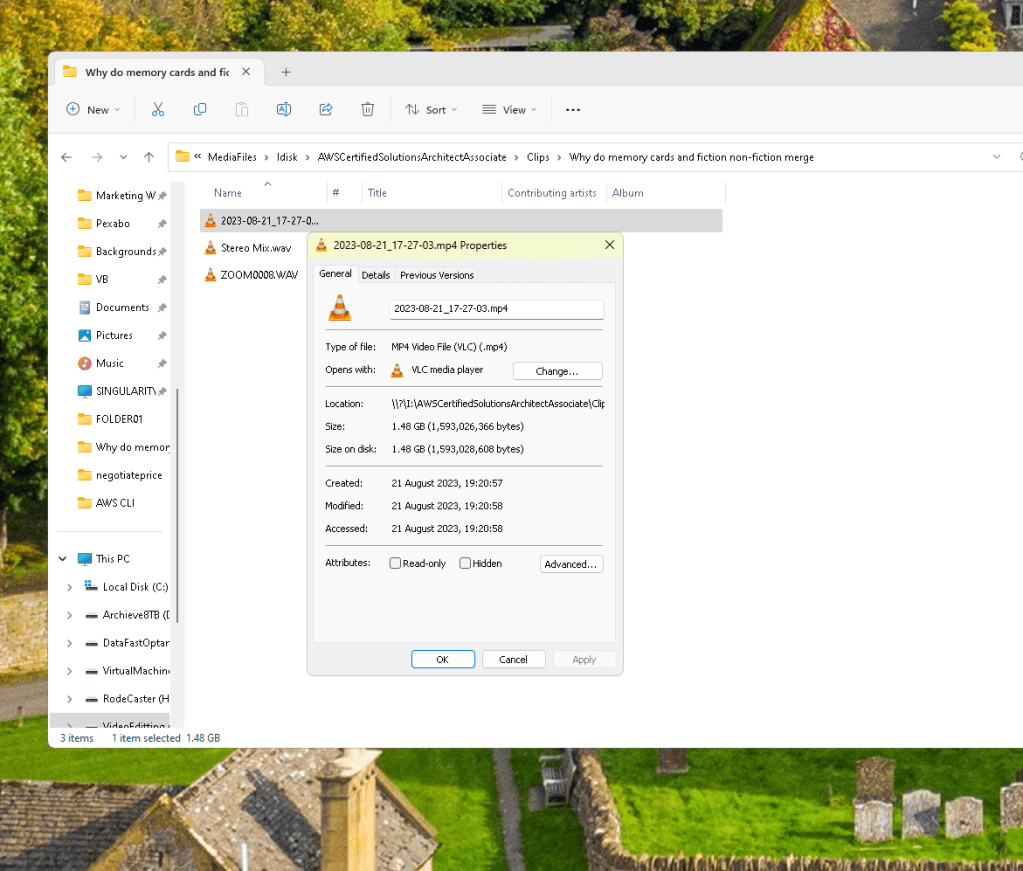Click the Rename icon in toolbar
Image resolution: width=1023 pixels, height=871 pixels.
click(x=284, y=110)
